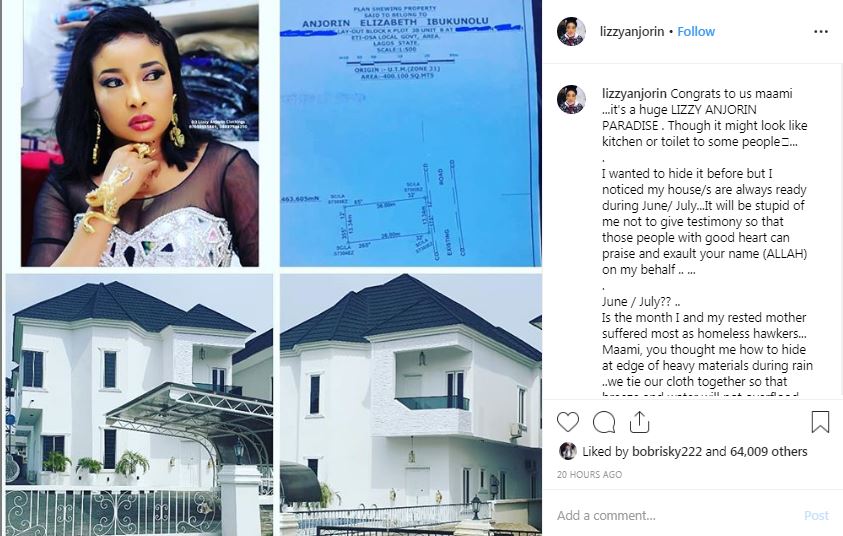Select the woman's portrait photo
This screenshot has width=843, height=536.
pyautogui.click(x=140, y=133)
